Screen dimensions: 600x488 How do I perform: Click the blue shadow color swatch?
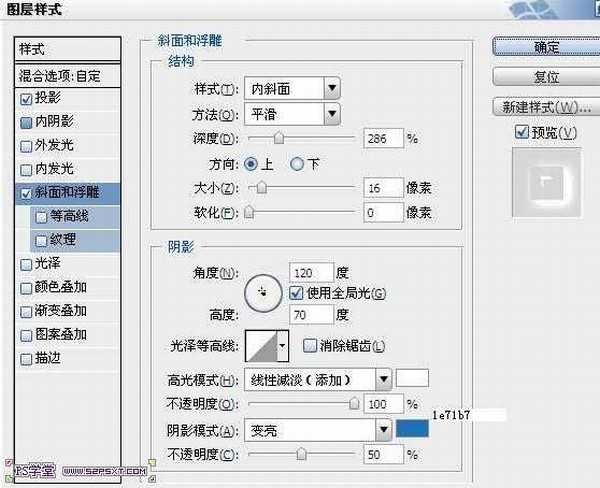click(x=412, y=429)
